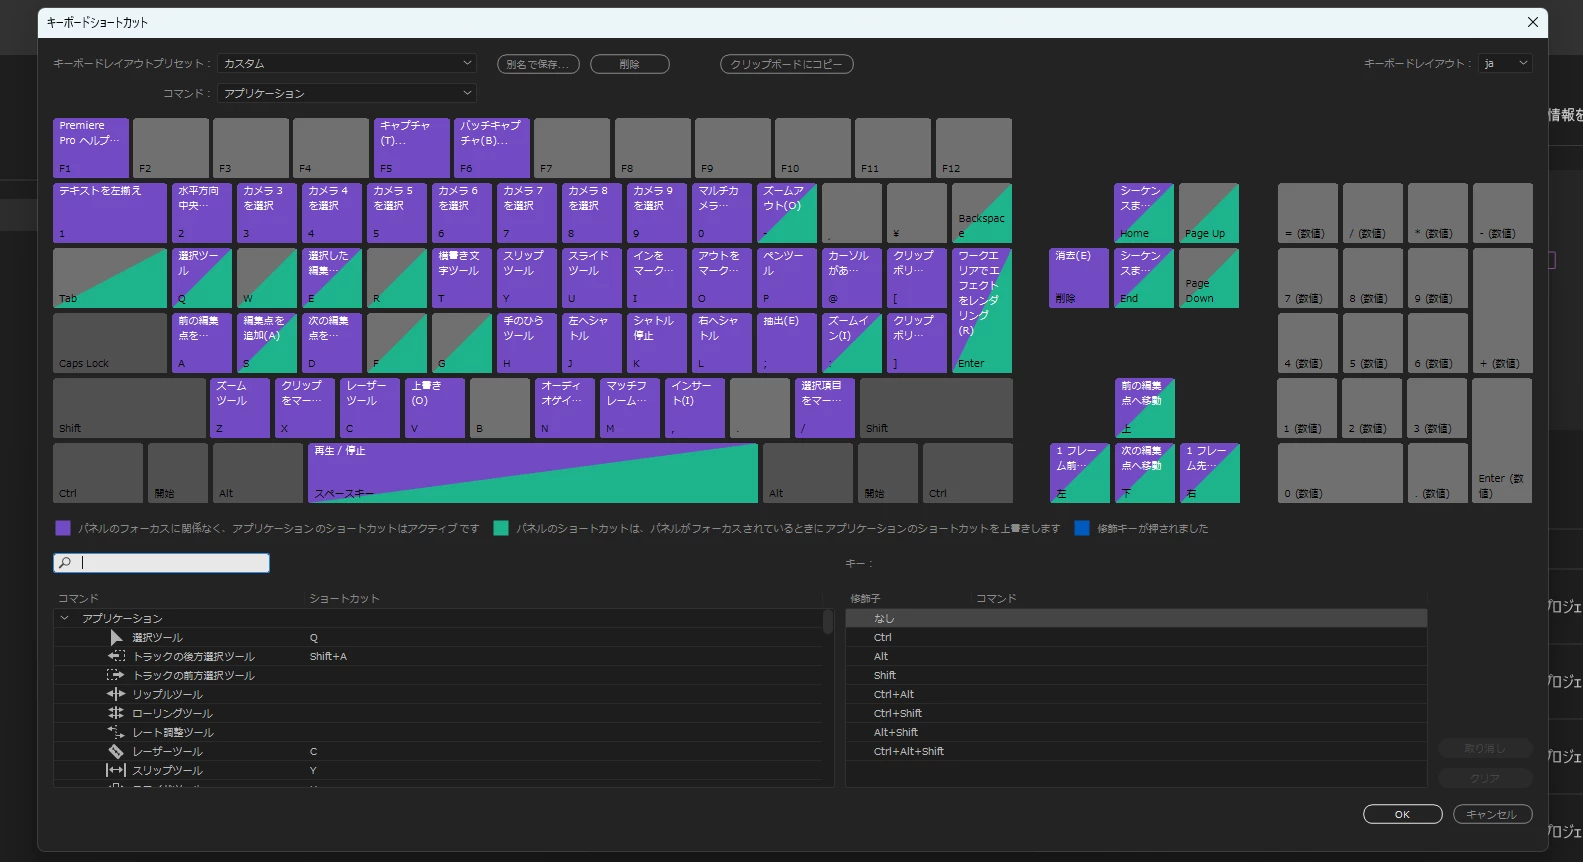Click the Slip tool (スリップツール) icon
Viewport: 1583px width, 862px height.
coord(116,770)
